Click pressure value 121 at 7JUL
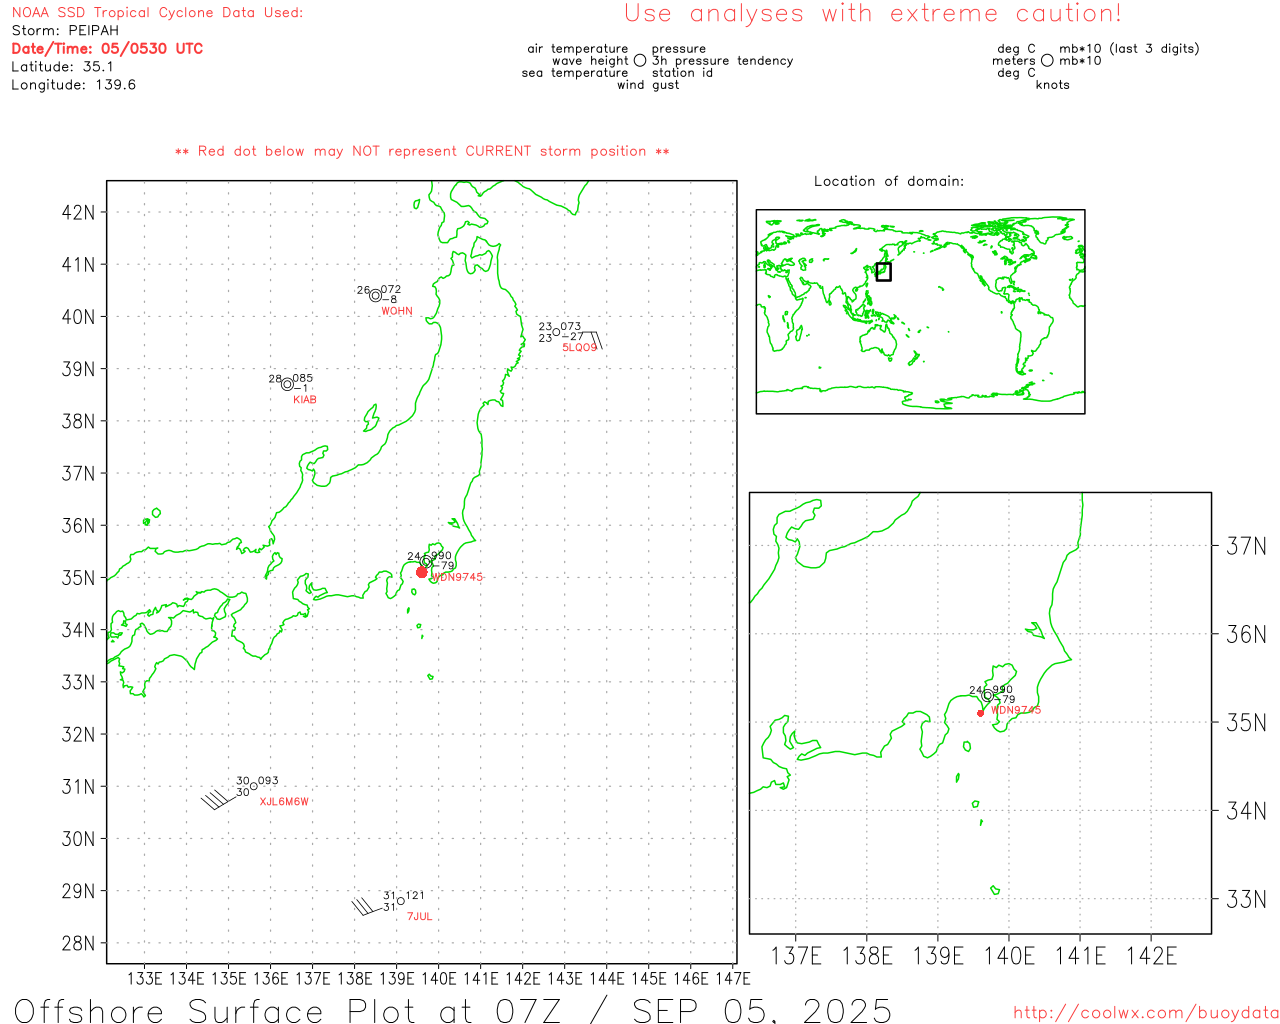 pyautogui.click(x=415, y=896)
